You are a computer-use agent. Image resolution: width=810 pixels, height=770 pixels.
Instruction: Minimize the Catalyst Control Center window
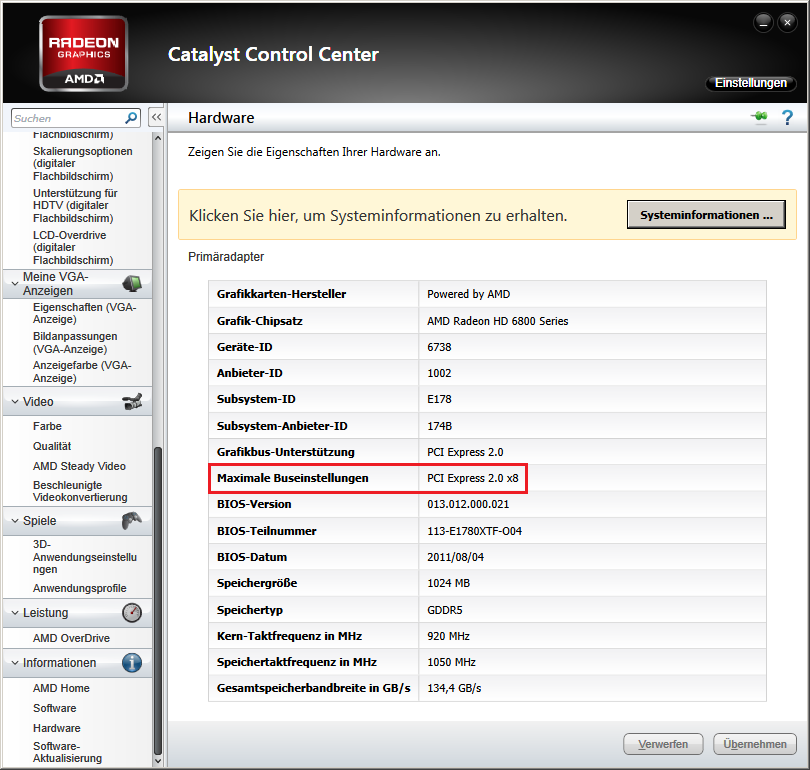(763, 23)
